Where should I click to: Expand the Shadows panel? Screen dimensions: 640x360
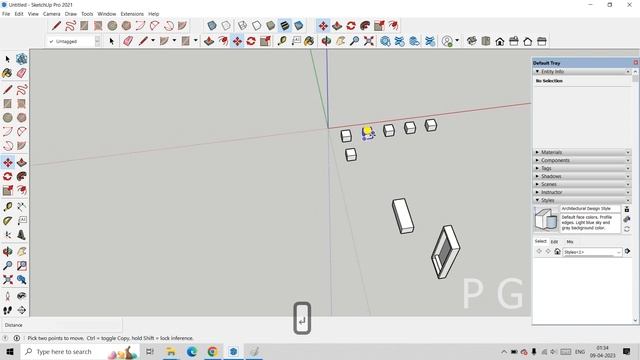537,176
